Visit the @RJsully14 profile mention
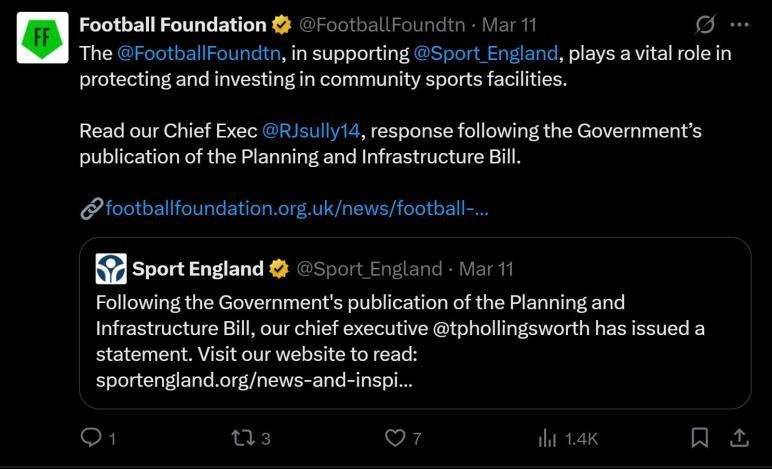 (x=309, y=131)
